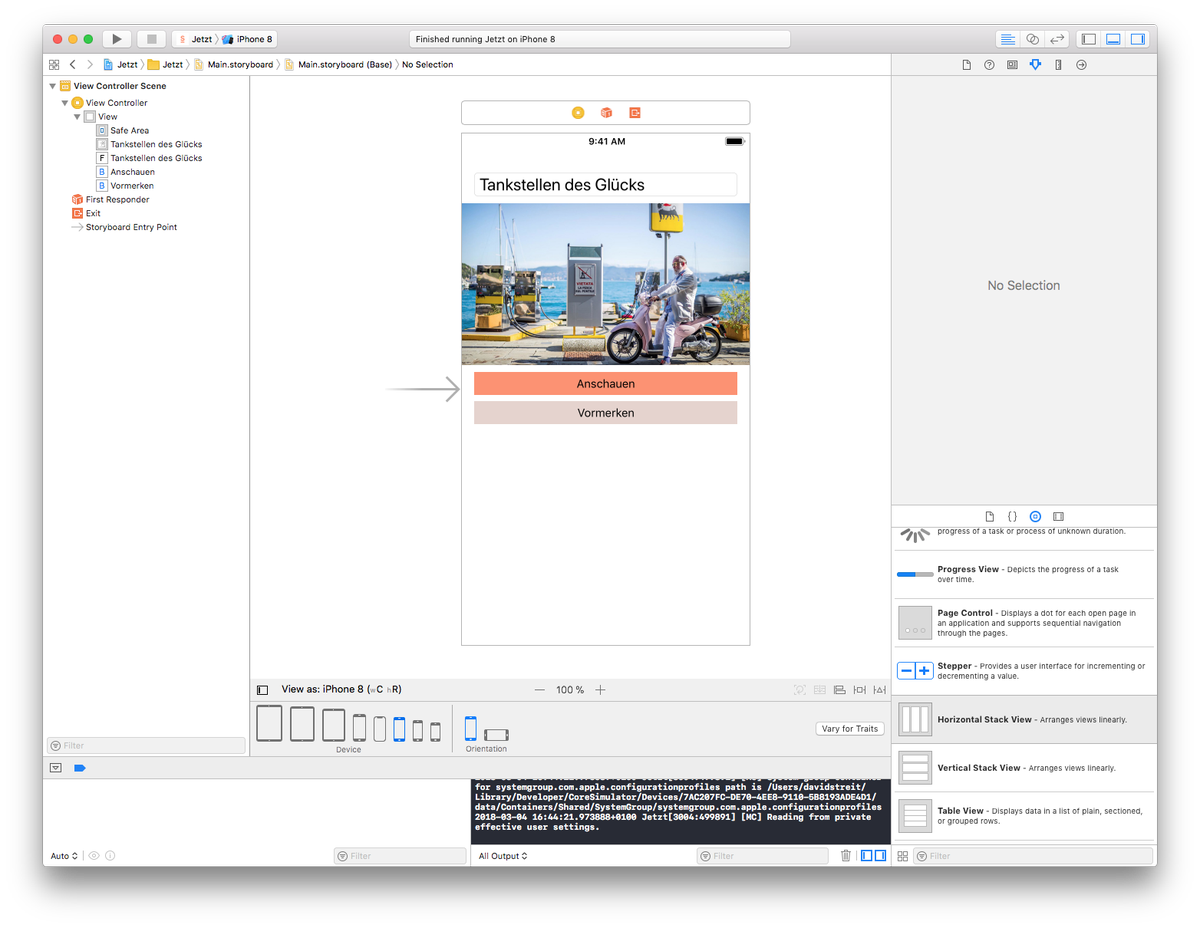This screenshot has width=1200, height=928.
Task: Open the Size inspector ruler icon
Action: pos(1058,64)
